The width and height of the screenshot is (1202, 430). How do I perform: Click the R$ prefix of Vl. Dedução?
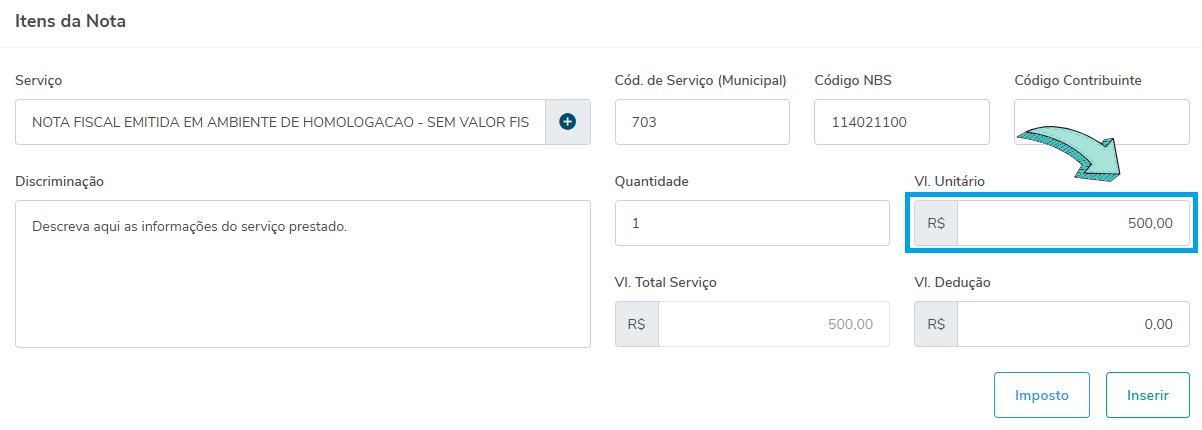[x=936, y=324]
